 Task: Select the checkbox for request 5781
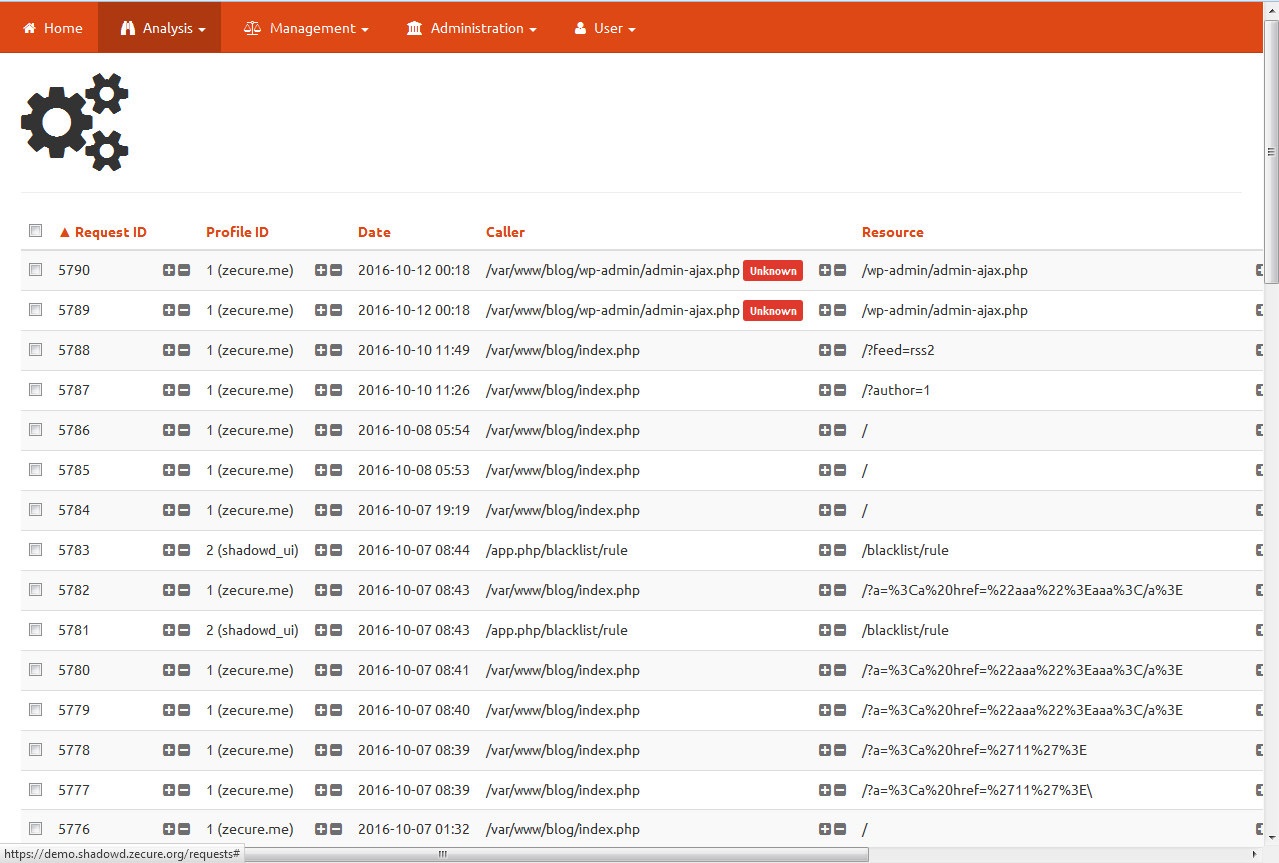coord(36,629)
